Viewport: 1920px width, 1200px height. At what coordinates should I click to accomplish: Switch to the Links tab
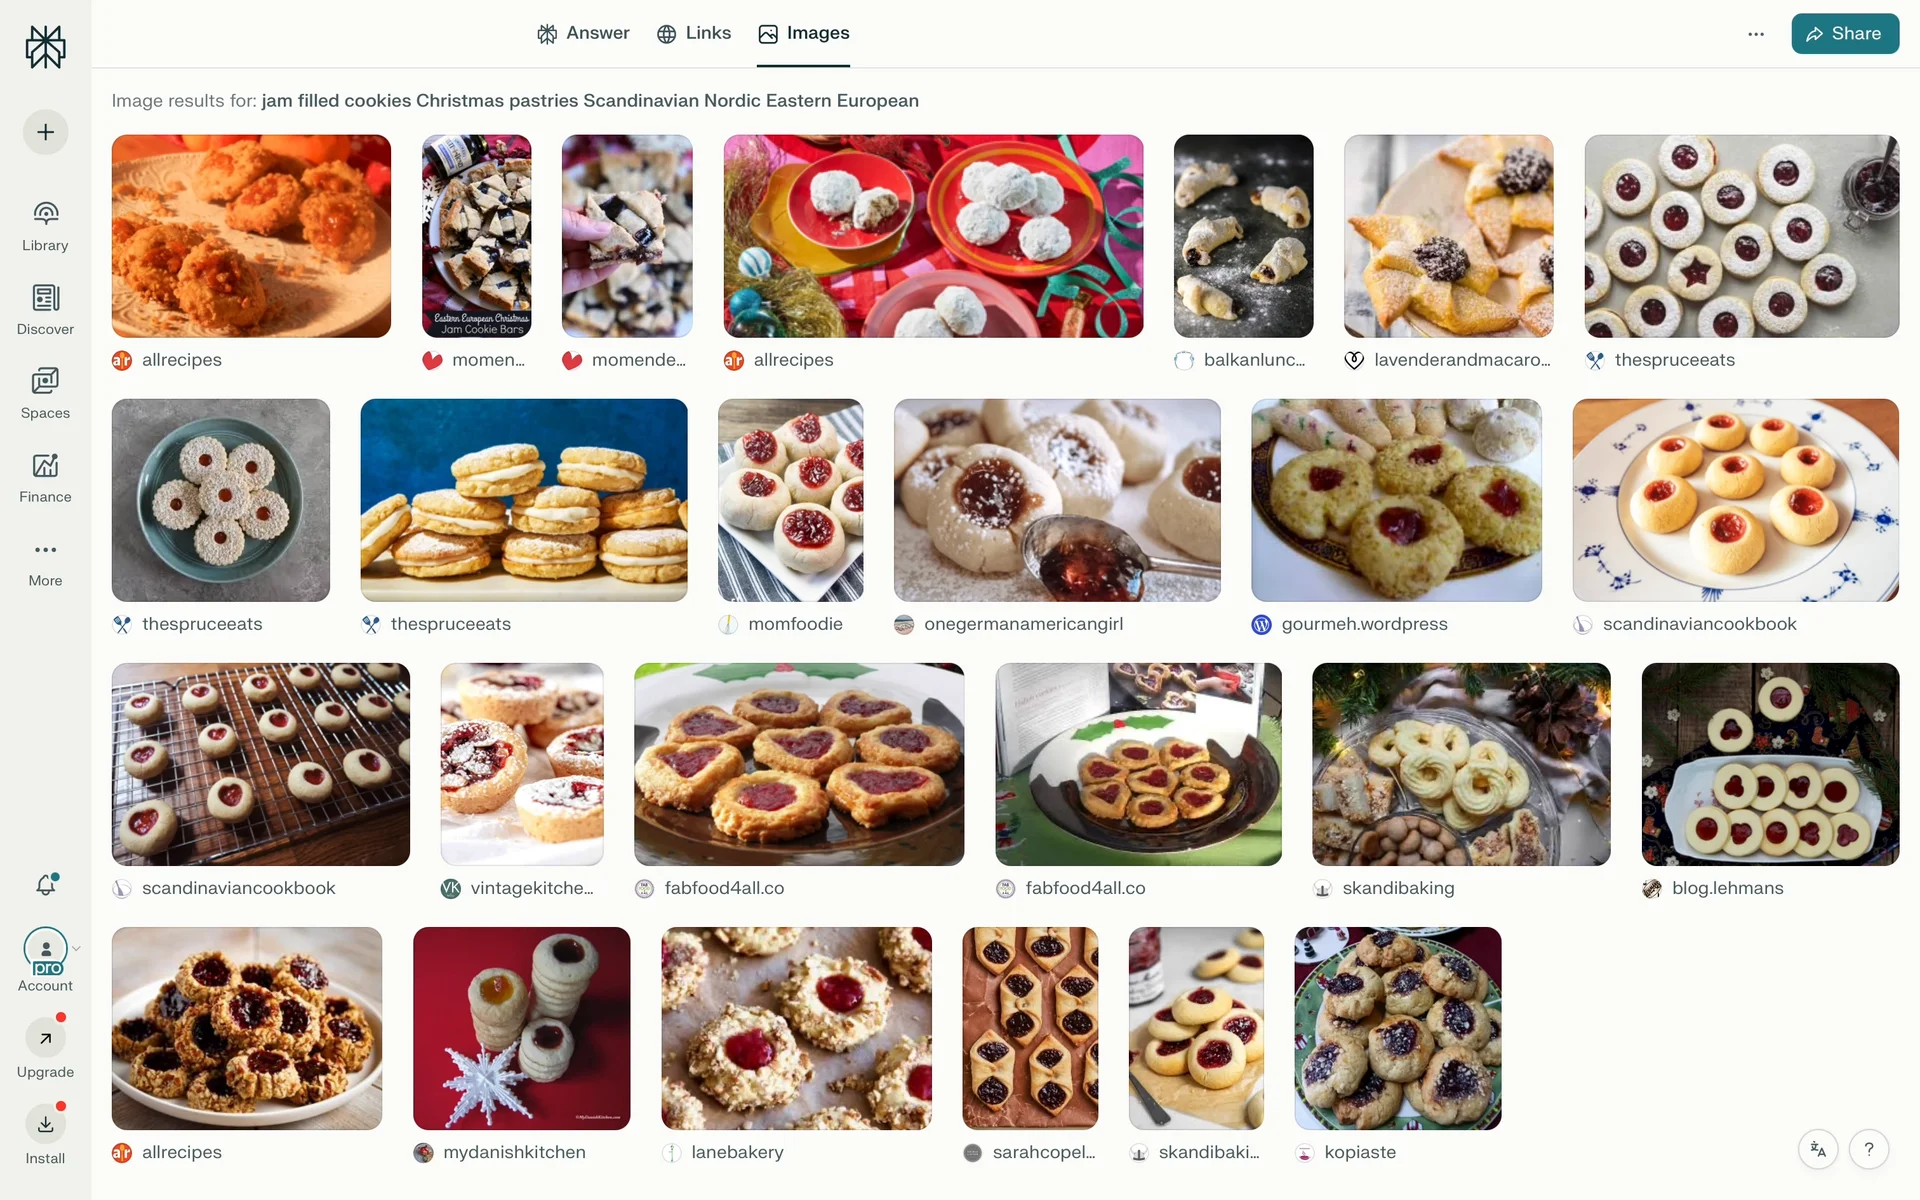(x=694, y=33)
